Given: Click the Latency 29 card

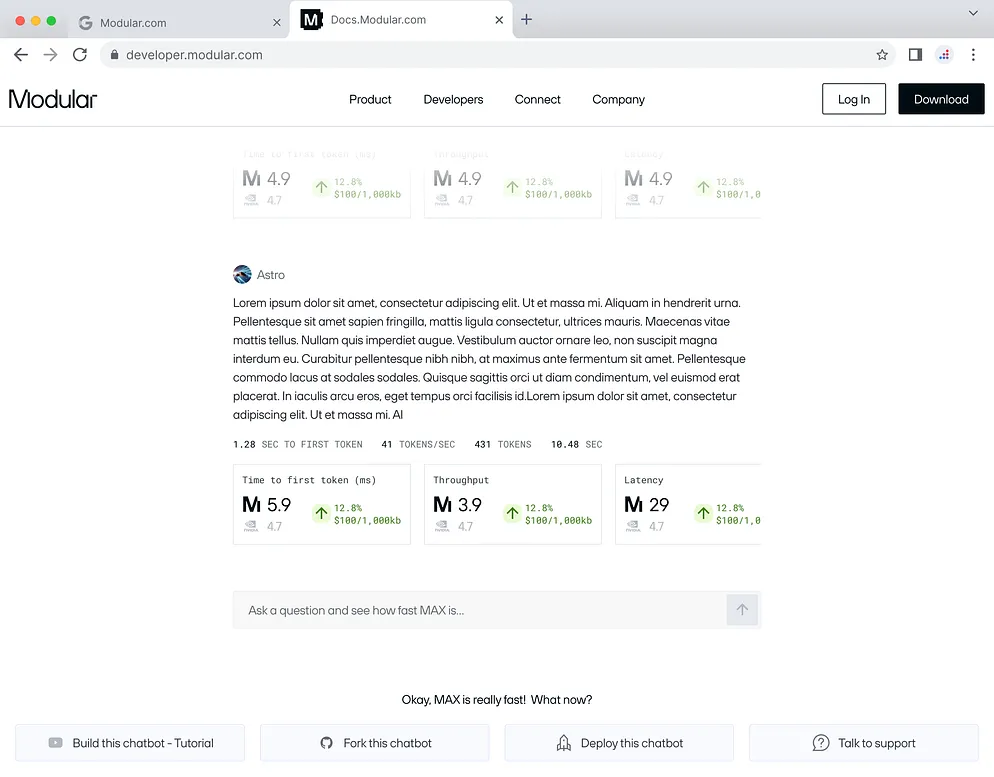Looking at the screenshot, I should 688,504.
